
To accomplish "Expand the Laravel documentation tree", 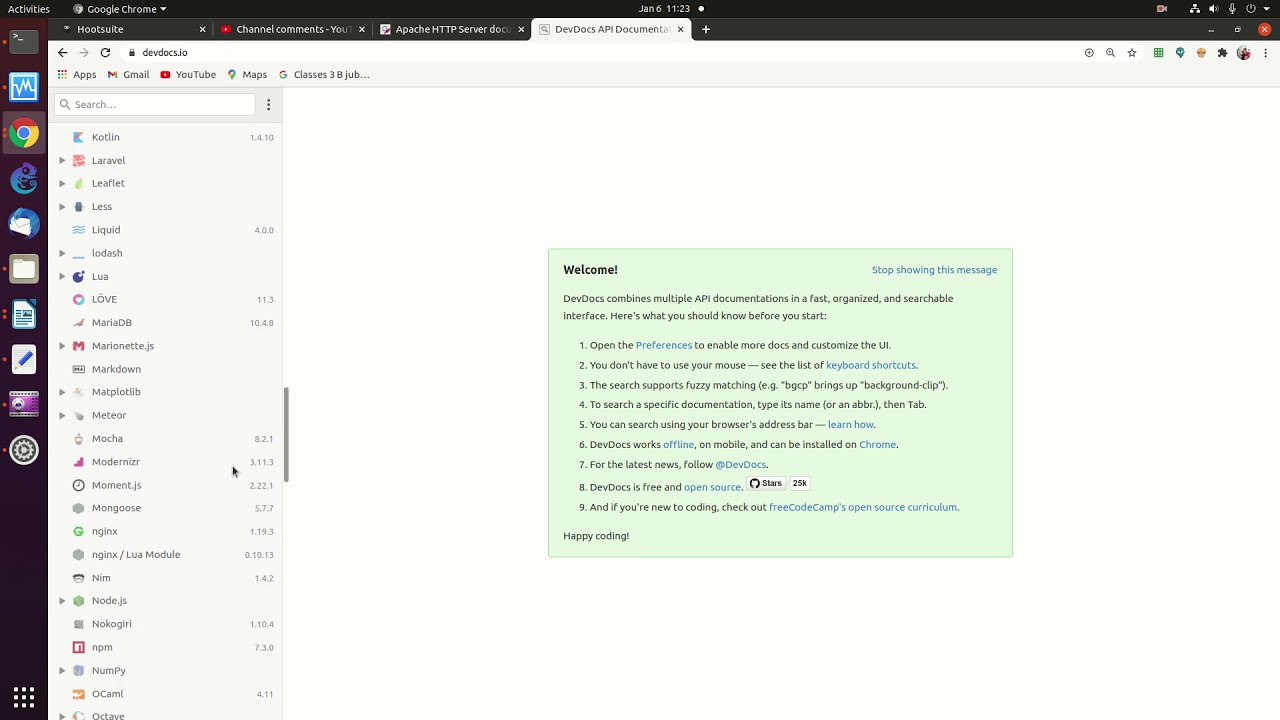I will pyautogui.click(x=62, y=160).
